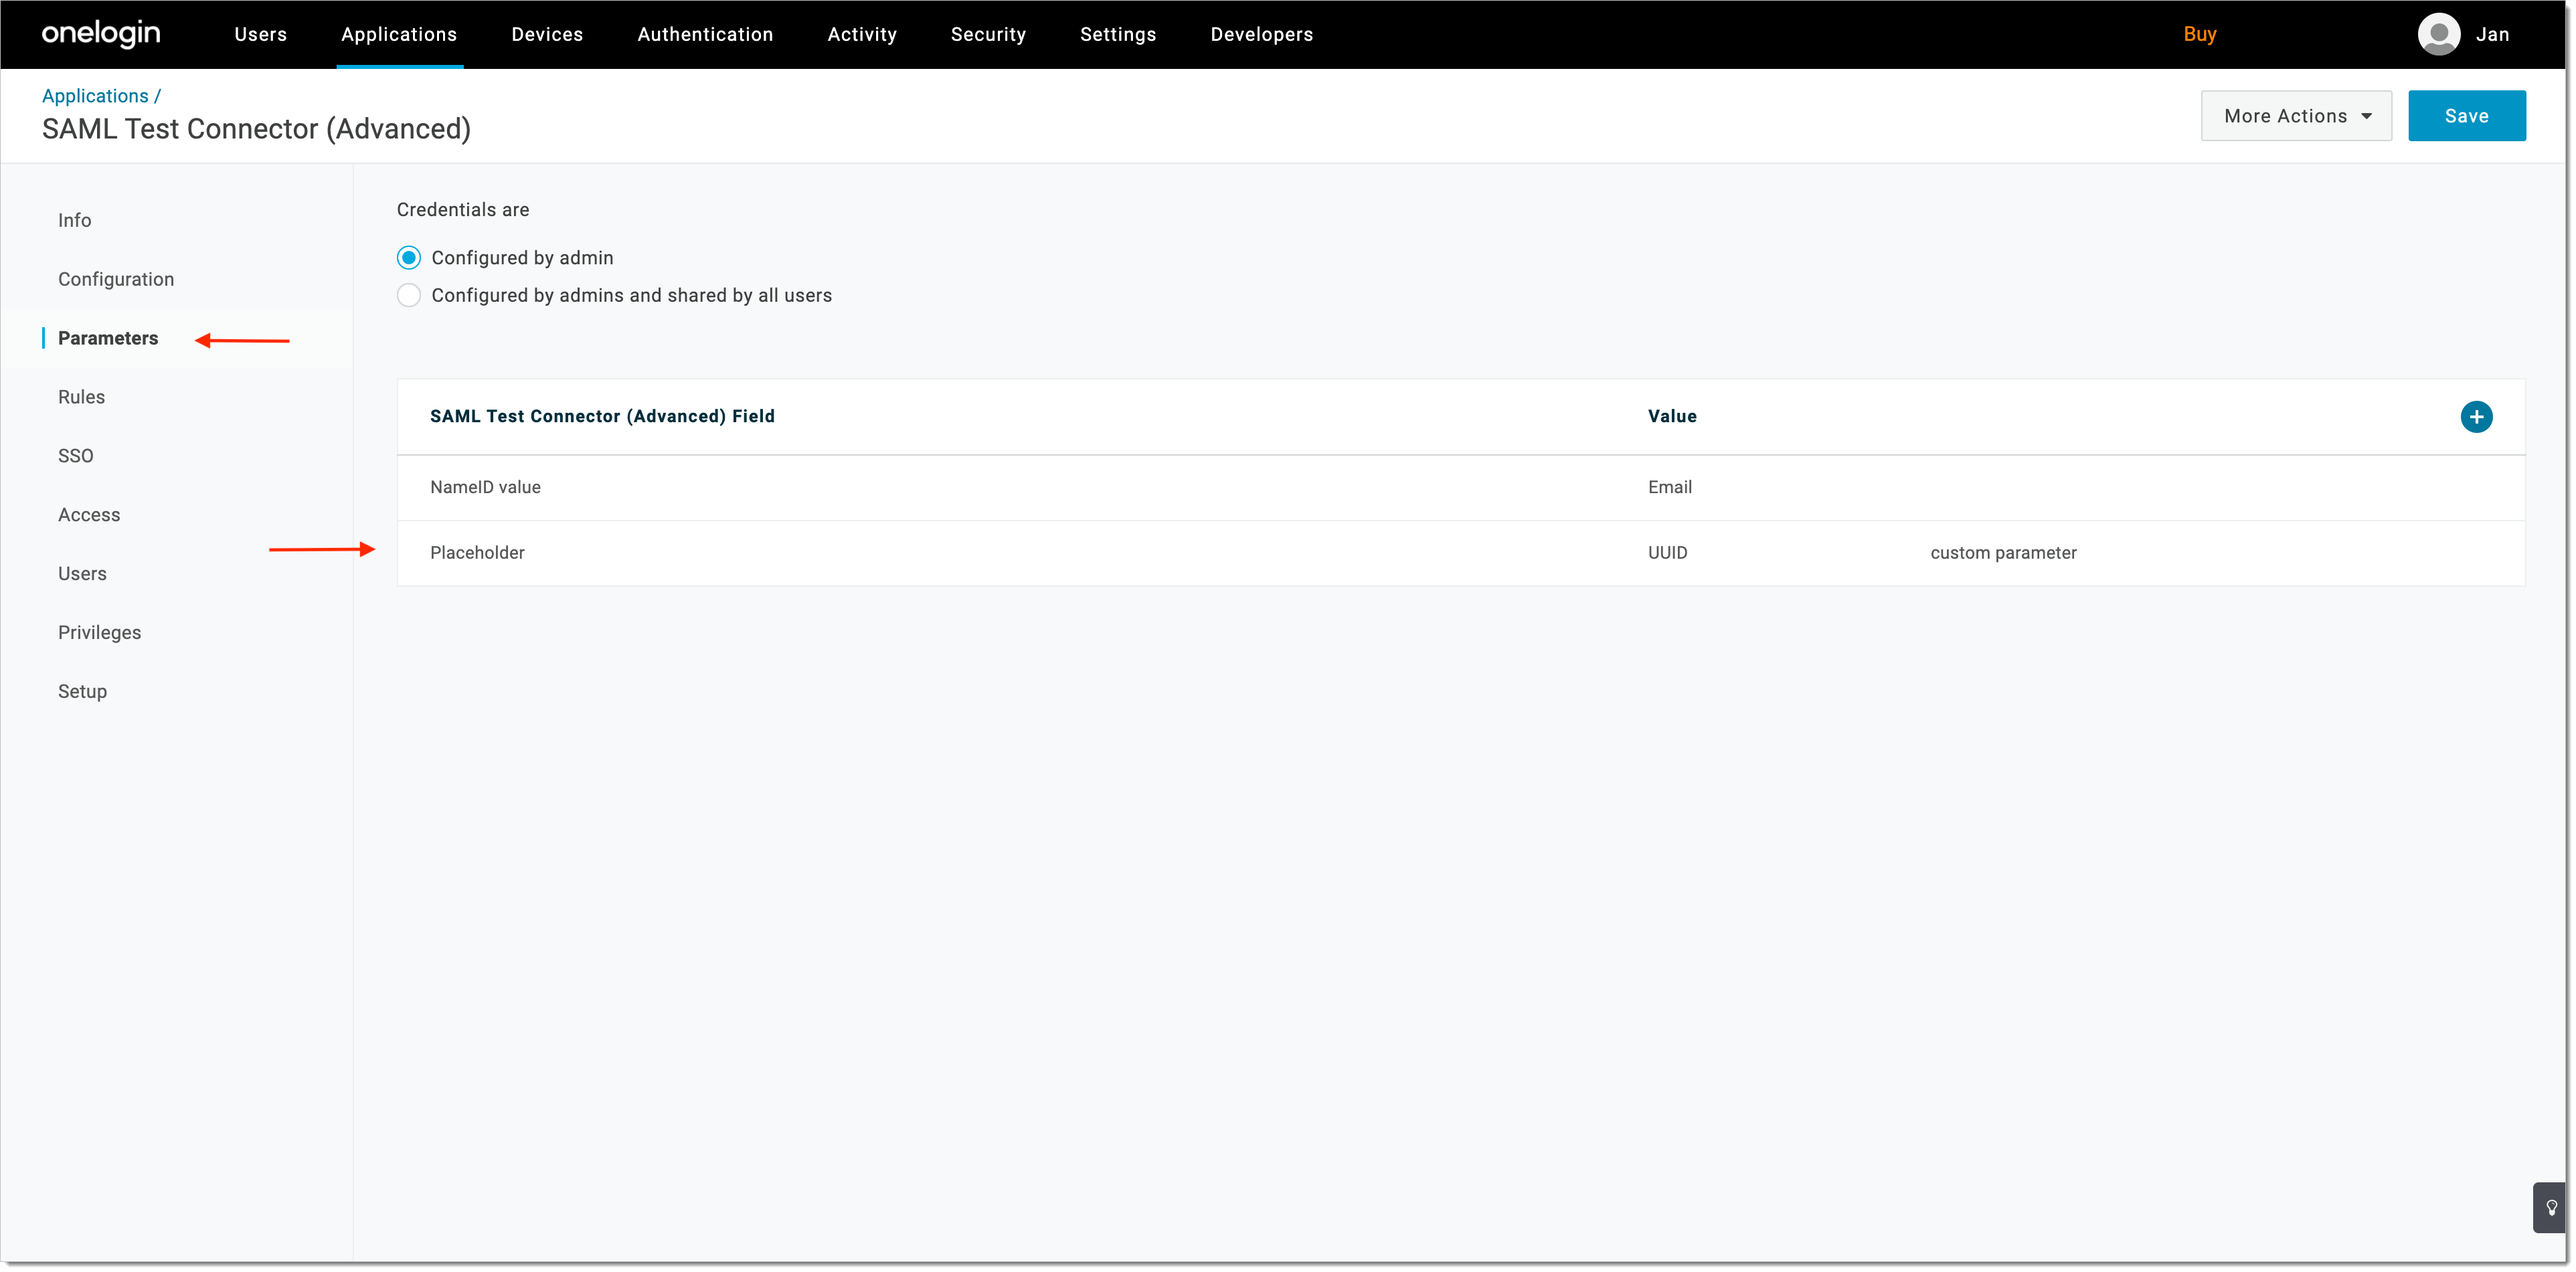
Task: Switch to the Rules tab
Action: pyautogui.click(x=81, y=396)
